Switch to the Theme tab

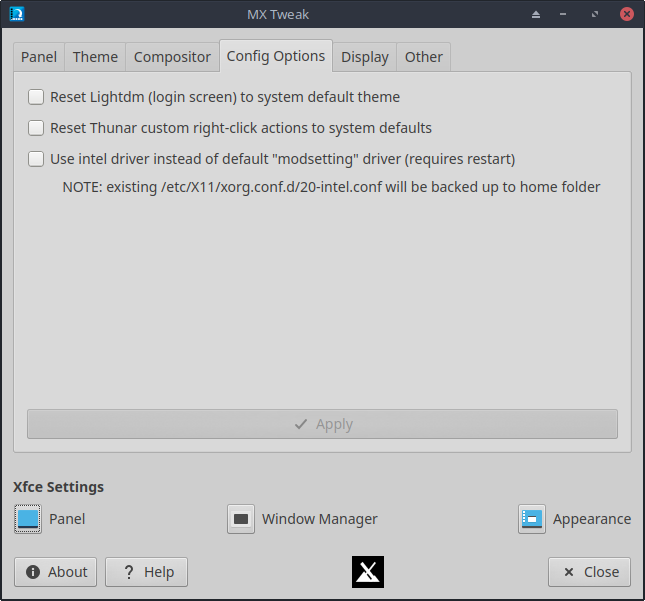click(95, 57)
